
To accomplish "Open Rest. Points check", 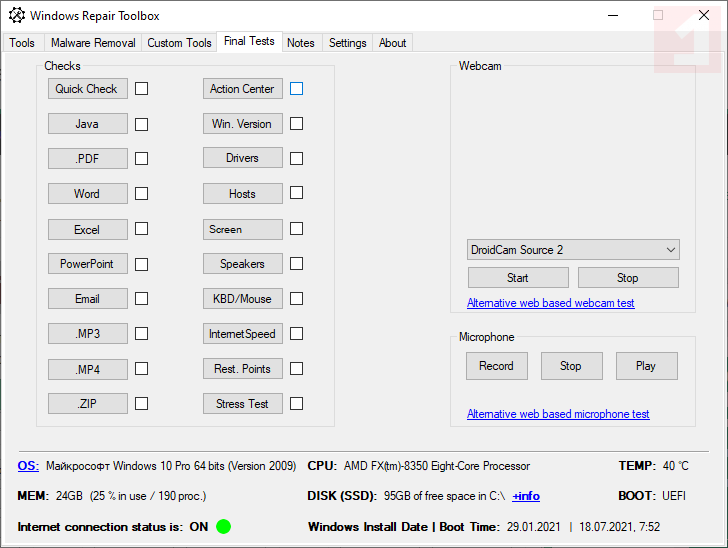I will click(x=243, y=369).
